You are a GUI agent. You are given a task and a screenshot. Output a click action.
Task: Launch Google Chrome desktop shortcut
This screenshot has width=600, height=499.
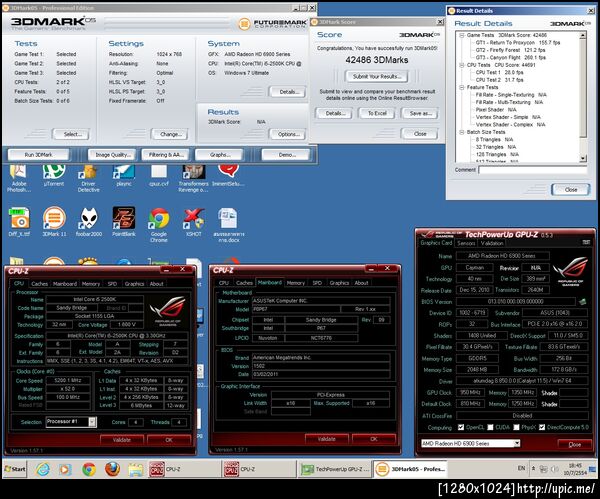(159, 225)
